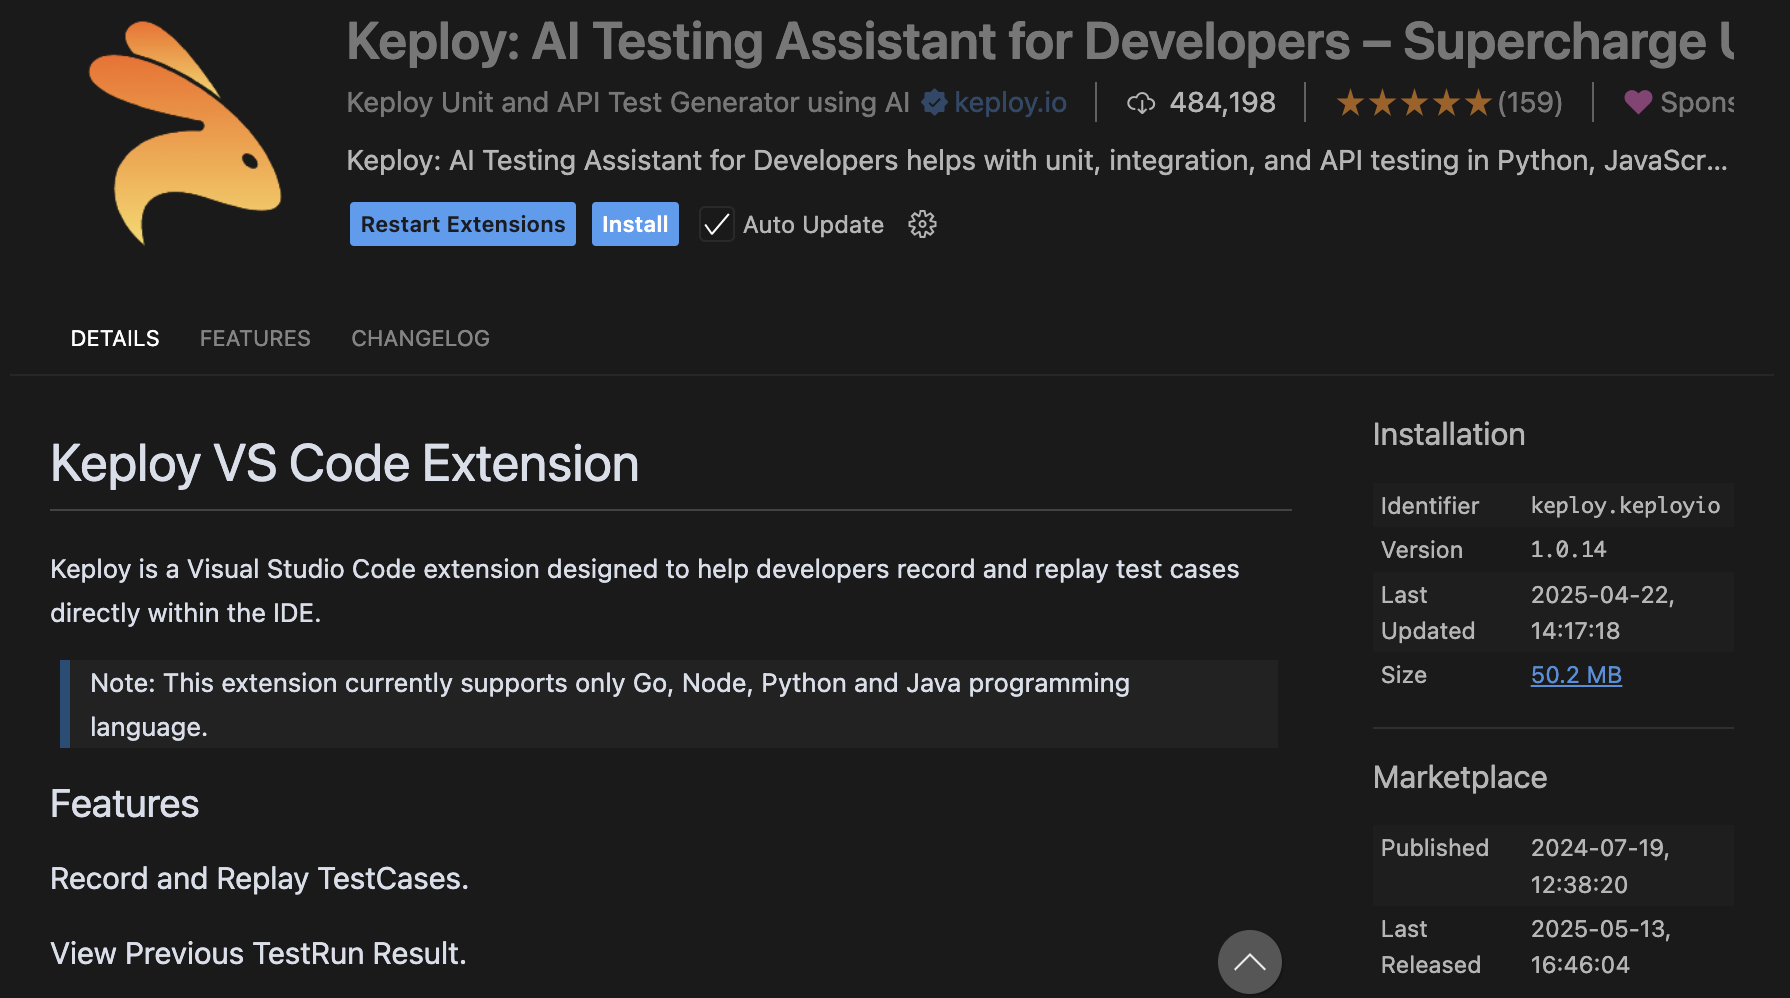Click the 484,198 install count
The height and width of the screenshot is (998, 1790).
click(1222, 102)
